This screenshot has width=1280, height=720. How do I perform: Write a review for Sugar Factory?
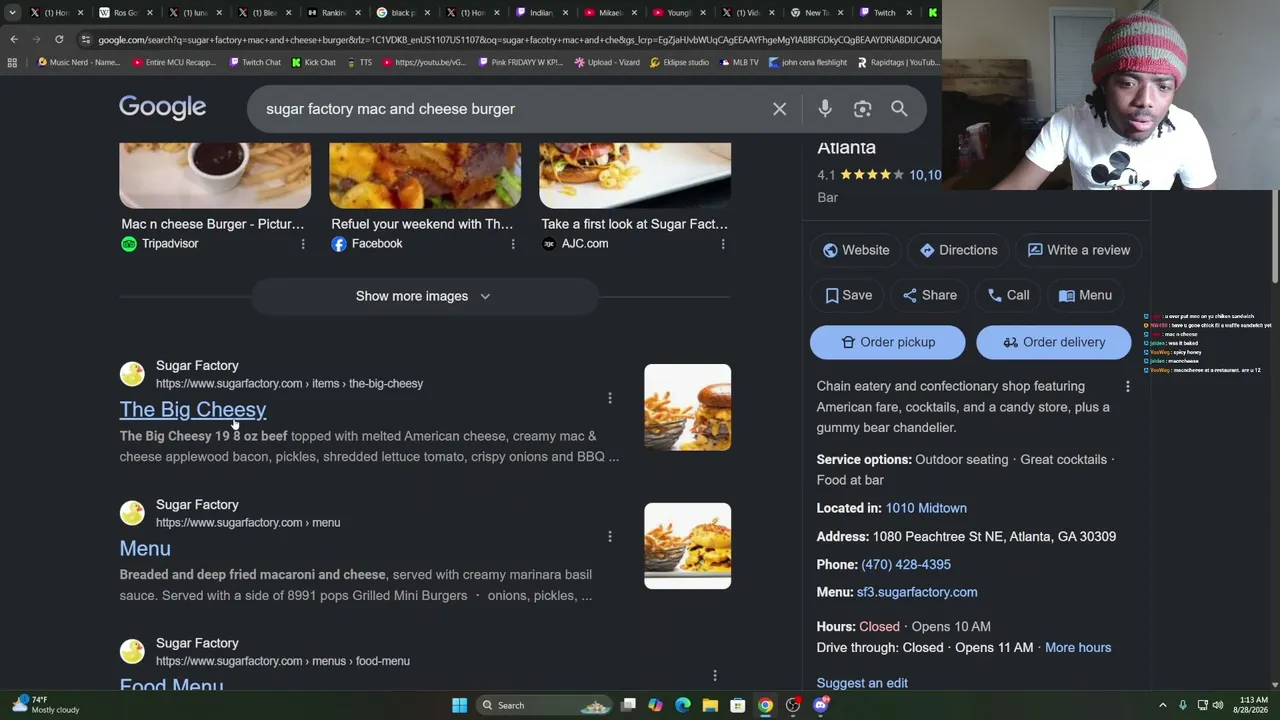click(x=1079, y=250)
